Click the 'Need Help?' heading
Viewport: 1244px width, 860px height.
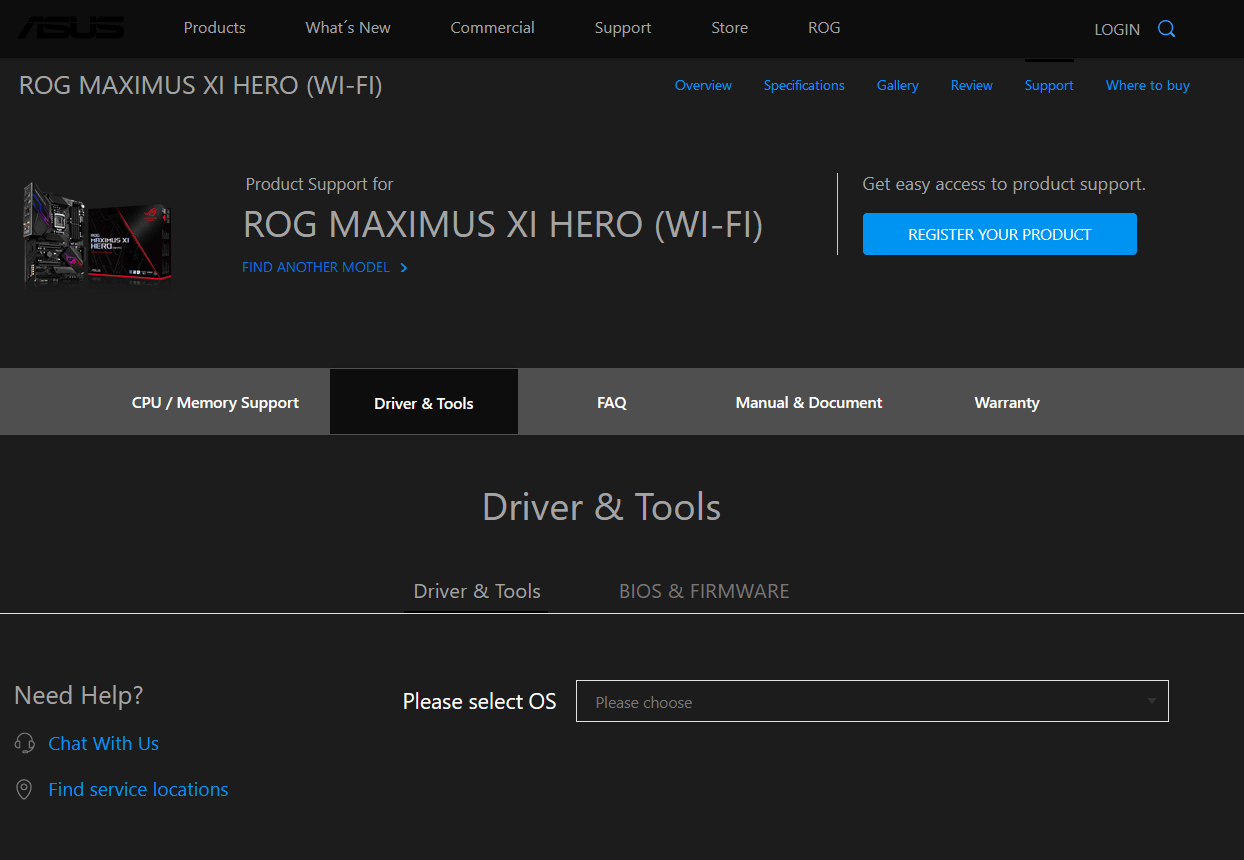[x=79, y=695]
